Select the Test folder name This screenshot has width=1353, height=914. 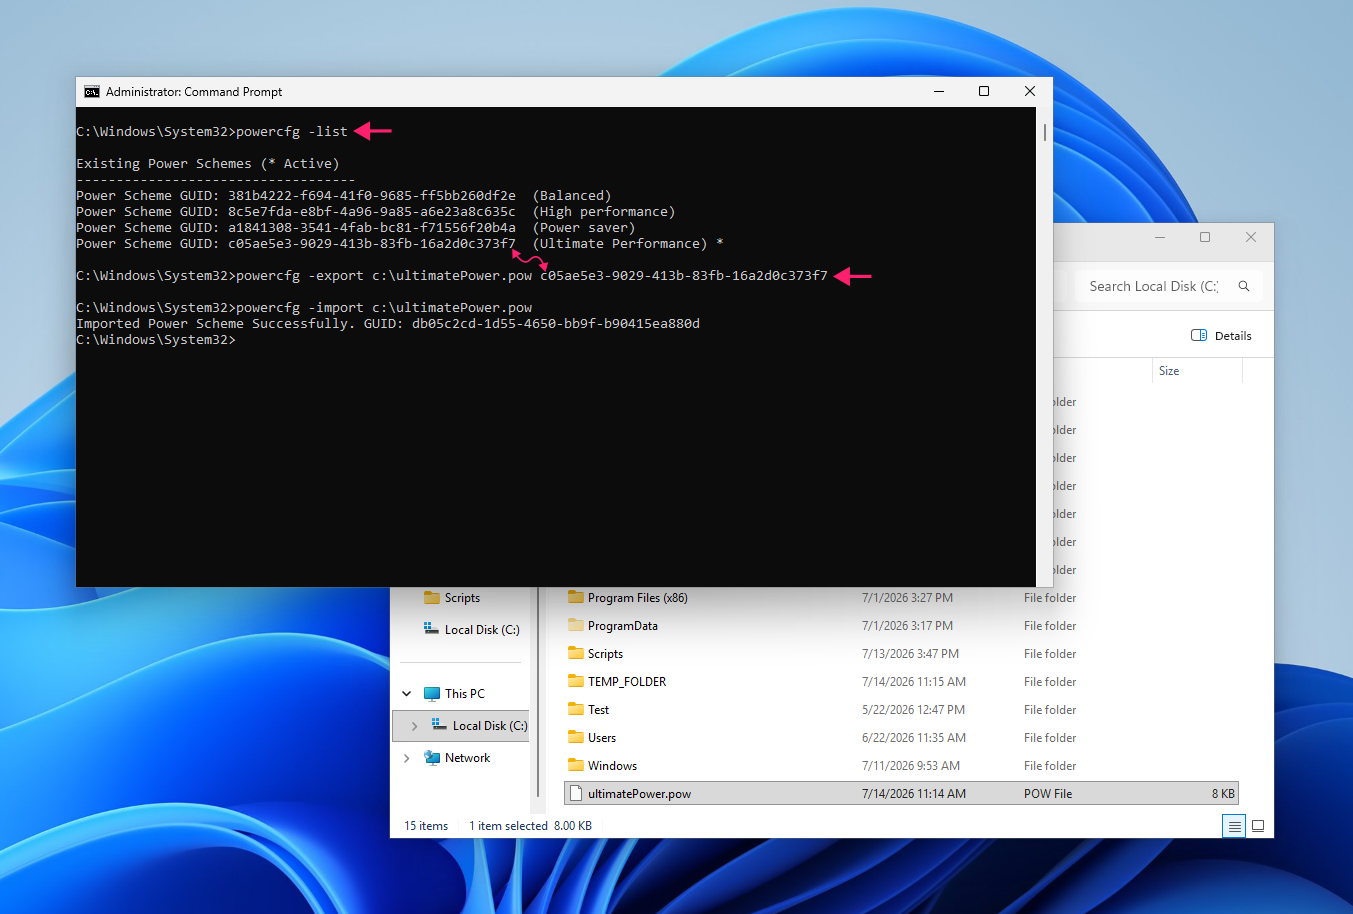(x=599, y=710)
